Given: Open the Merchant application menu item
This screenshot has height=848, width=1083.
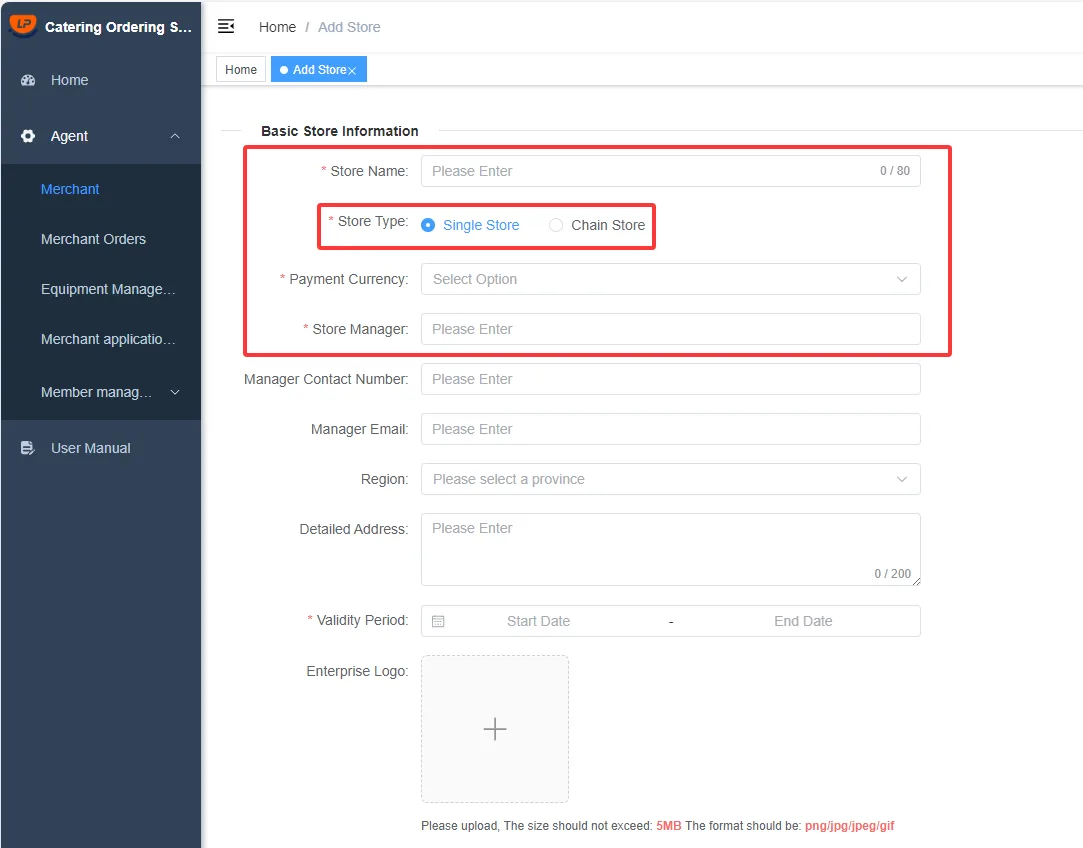Looking at the screenshot, I should pos(101,339).
